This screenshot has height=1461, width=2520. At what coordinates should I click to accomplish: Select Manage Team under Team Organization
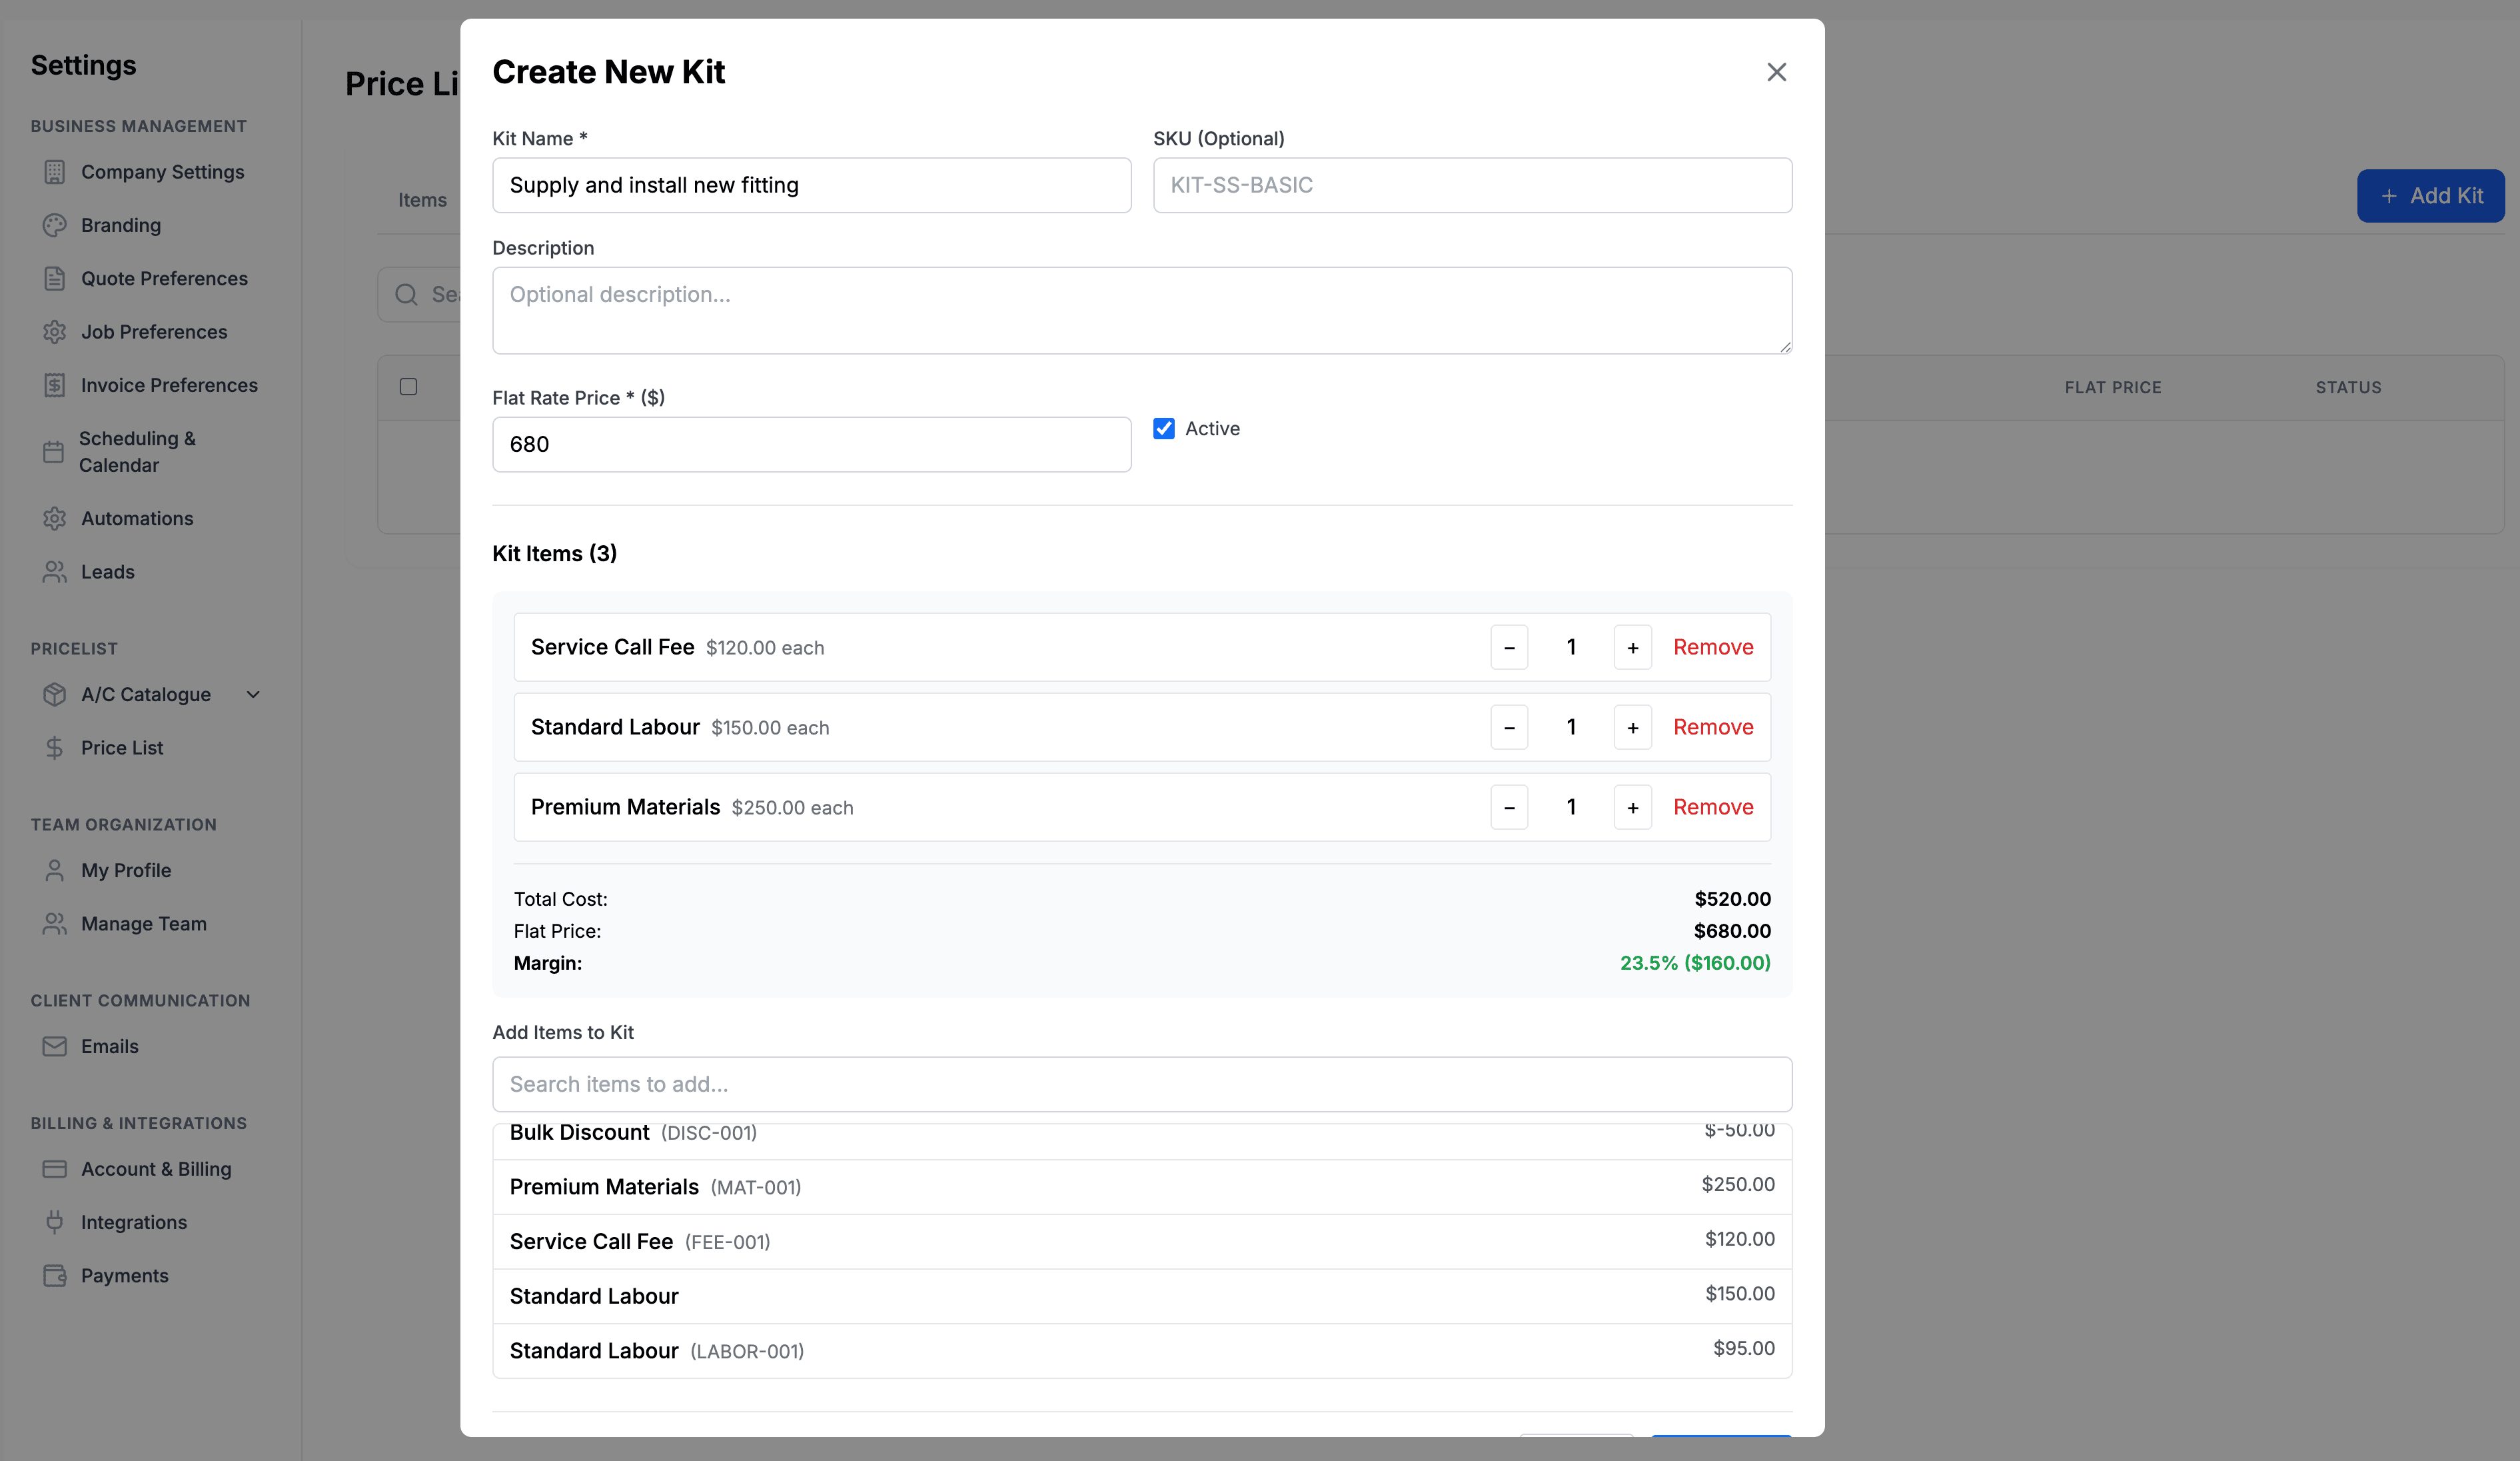tap(143, 923)
